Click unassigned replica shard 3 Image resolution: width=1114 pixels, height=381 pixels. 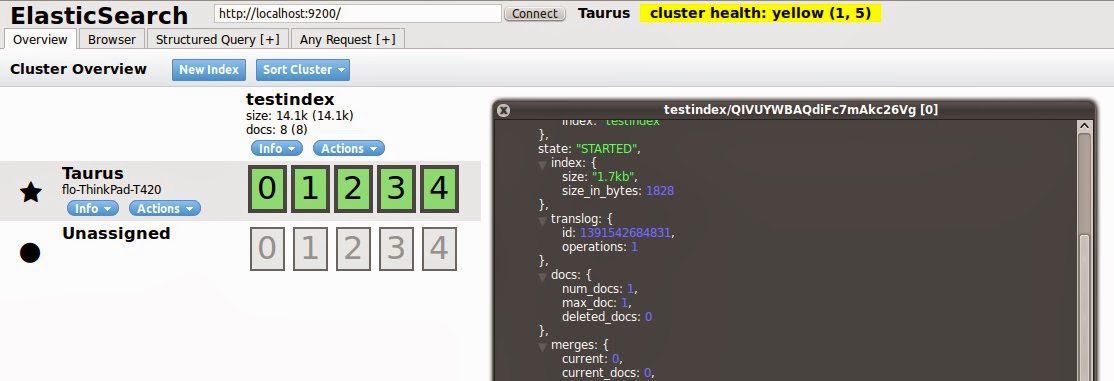(x=396, y=249)
